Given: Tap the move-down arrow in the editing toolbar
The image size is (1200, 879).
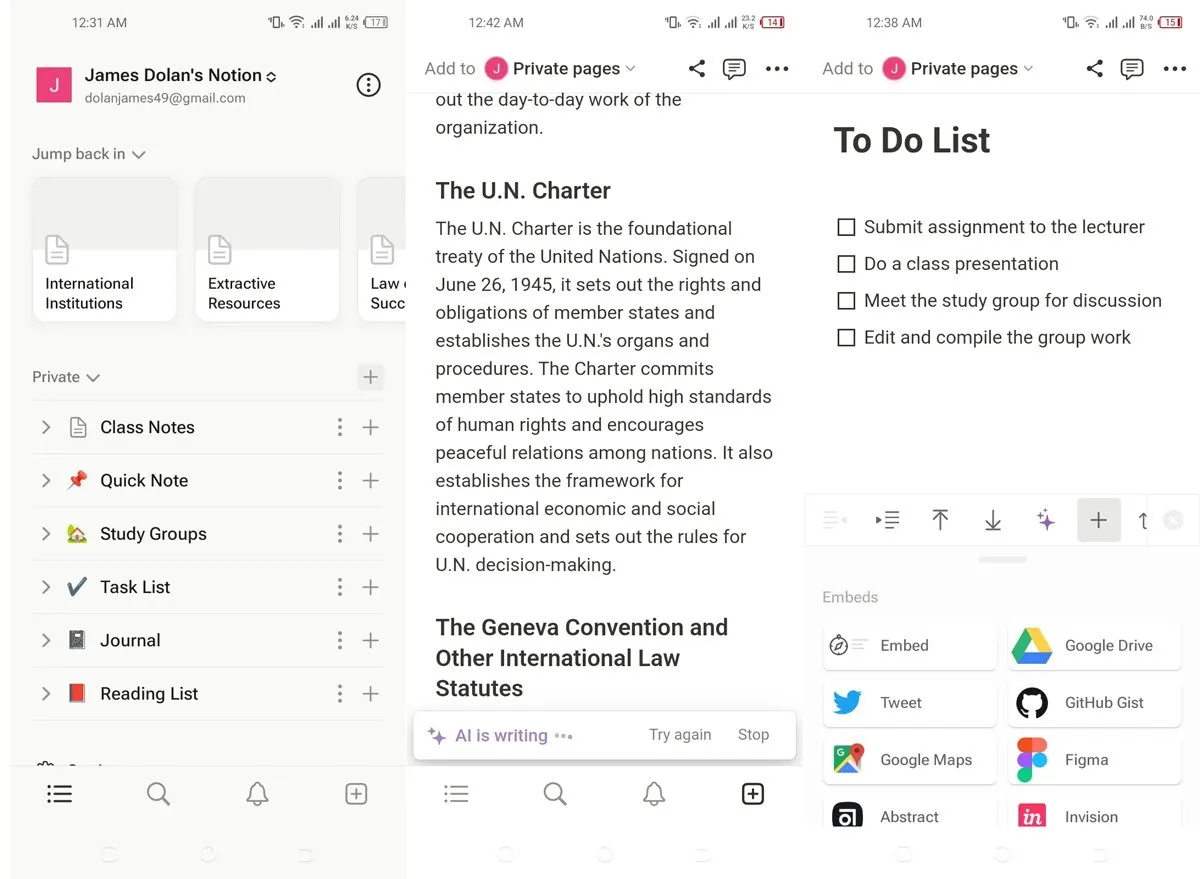Looking at the screenshot, I should coord(992,520).
